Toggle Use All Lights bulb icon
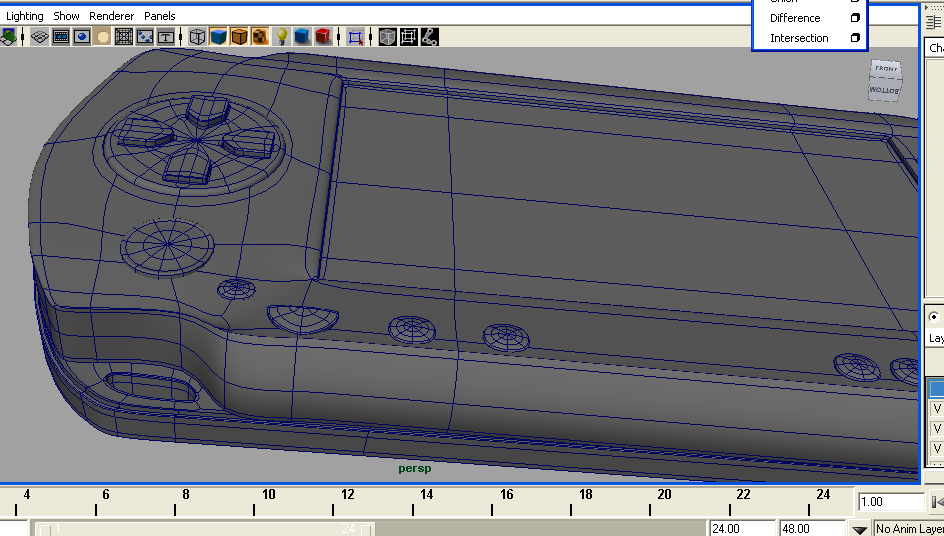The image size is (944, 536). point(281,37)
